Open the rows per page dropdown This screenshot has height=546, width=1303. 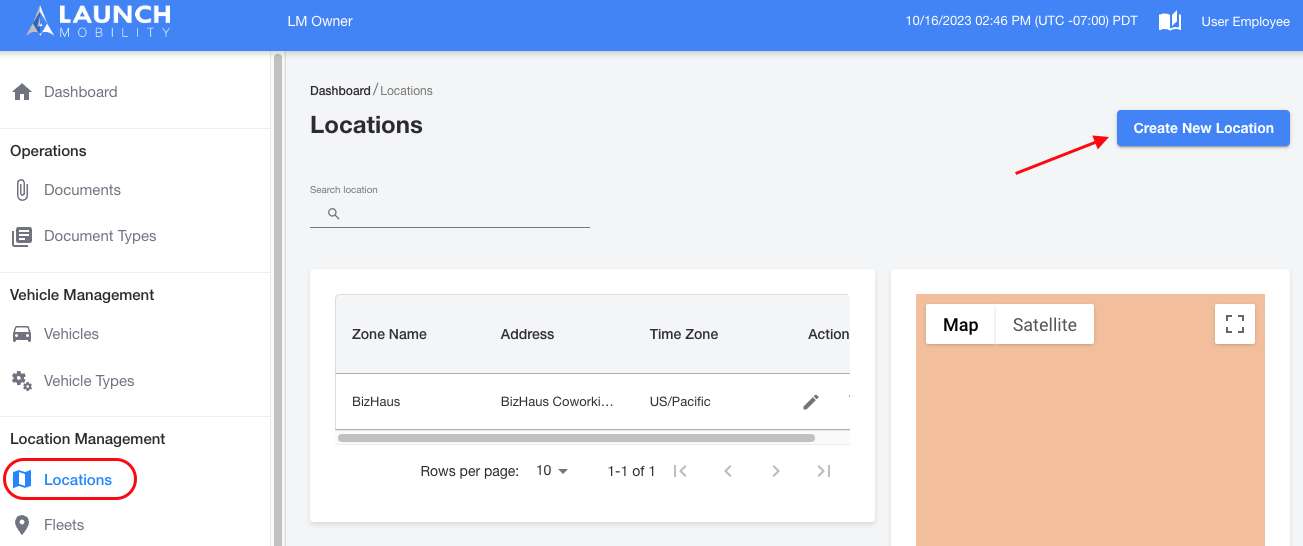click(552, 471)
